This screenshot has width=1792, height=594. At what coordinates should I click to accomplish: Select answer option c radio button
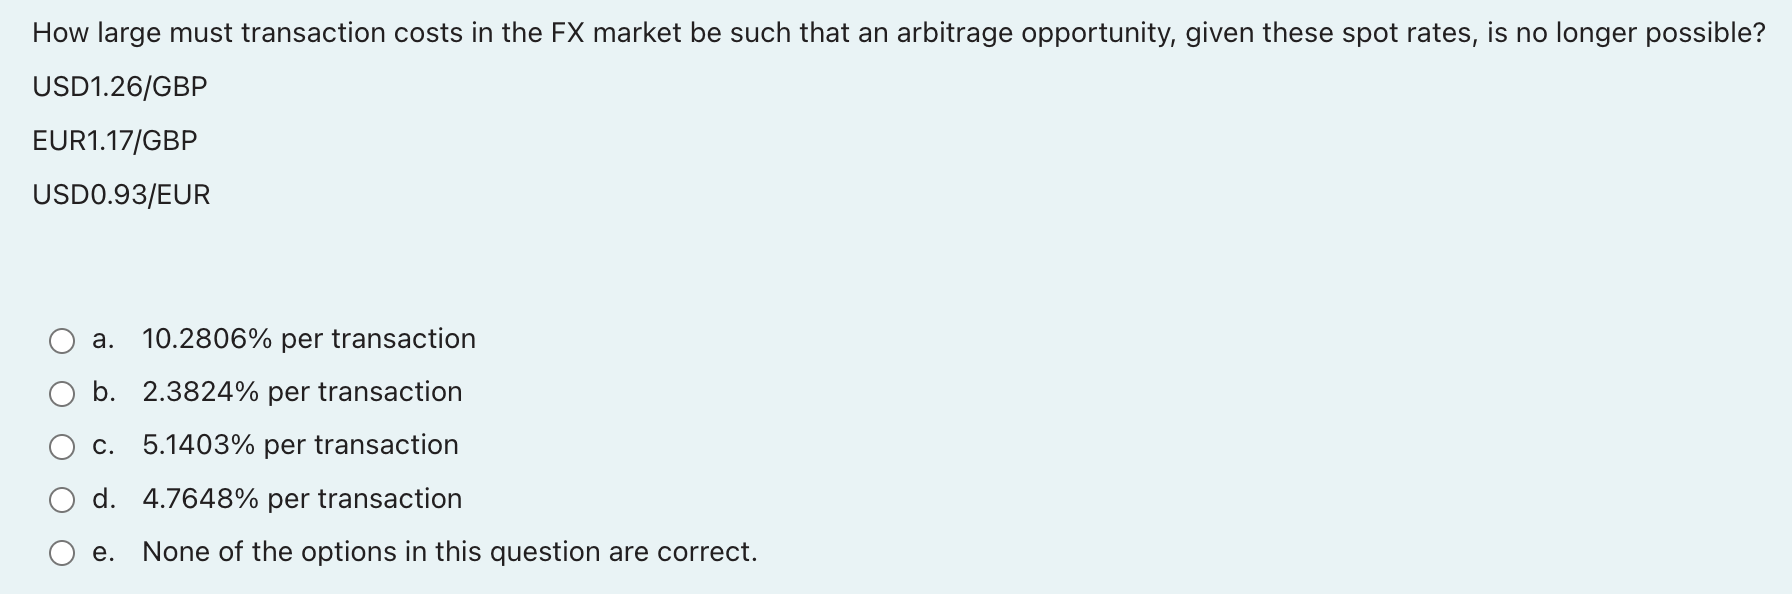tap(62, 446)
